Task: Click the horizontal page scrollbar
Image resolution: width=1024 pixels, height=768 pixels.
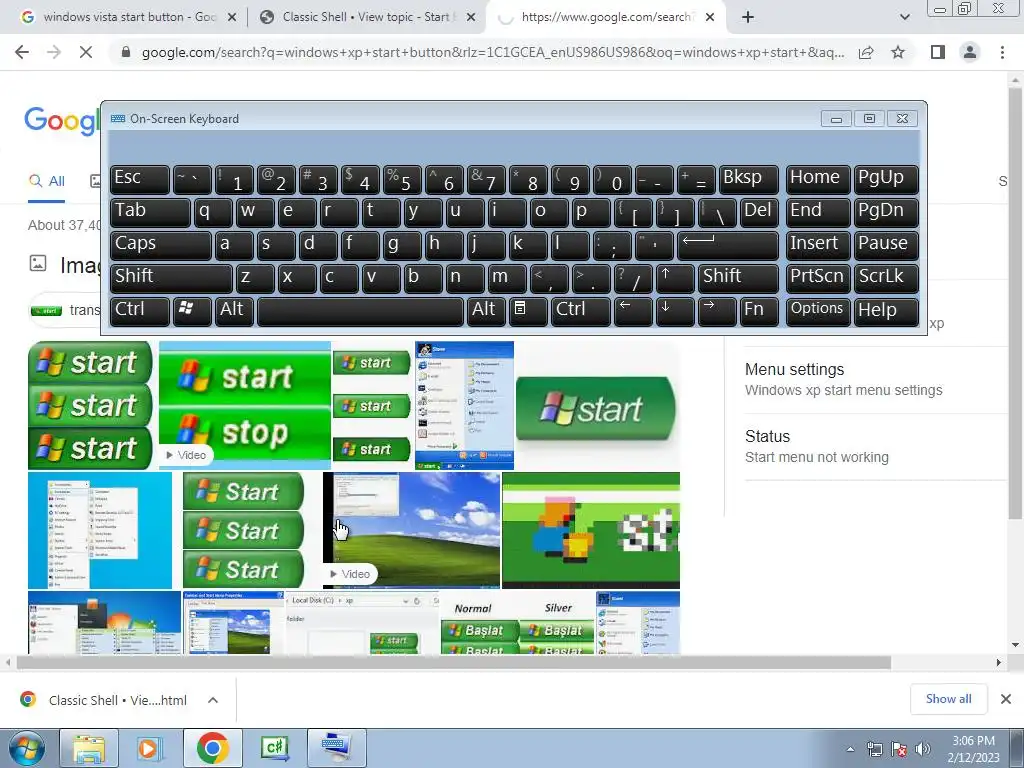Action: pos(453,663)
